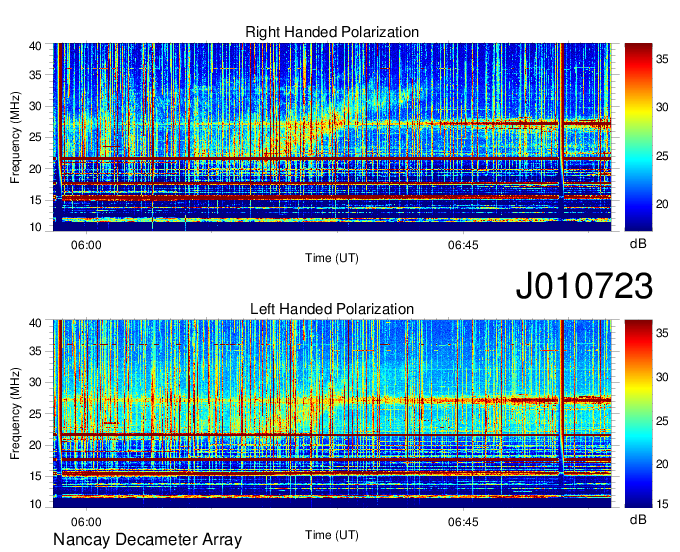Click the top plot 'Frequency (MHz)' axis label
Image resolution: width=680 pixels, height=552 pixels.
15,137
